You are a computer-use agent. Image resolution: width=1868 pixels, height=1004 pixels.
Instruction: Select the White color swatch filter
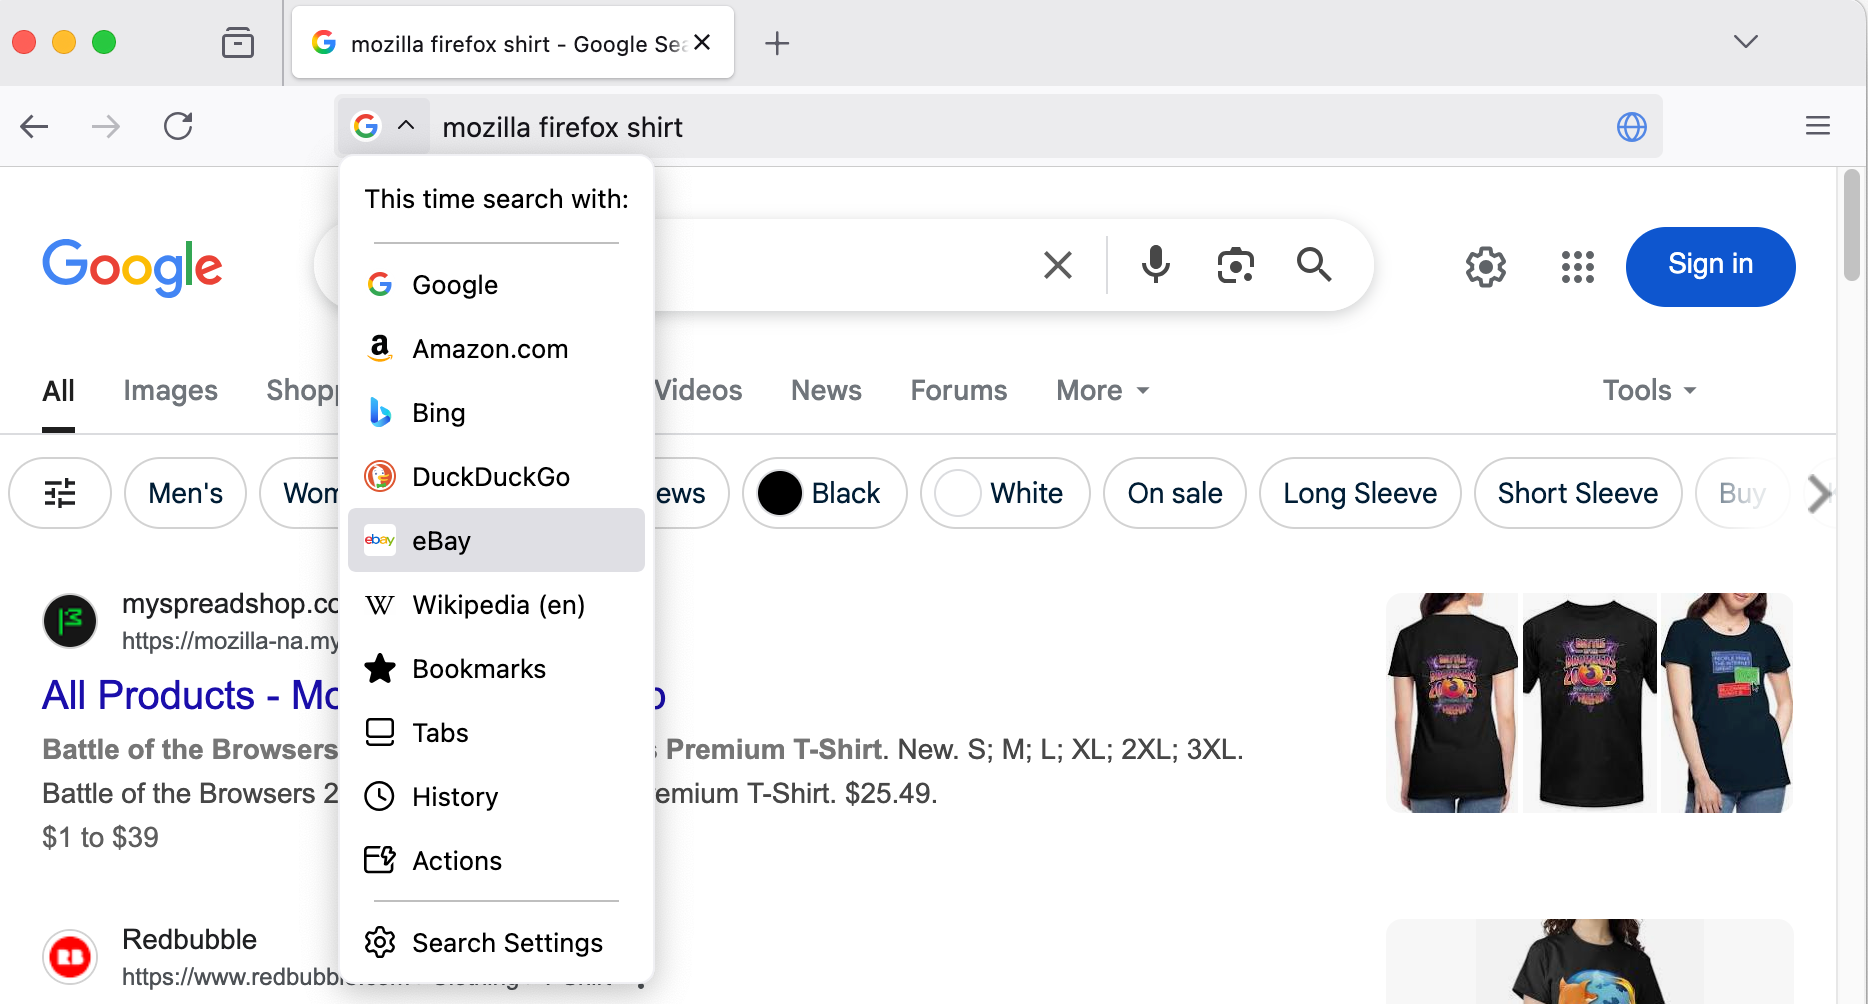[x=1004, y=493]
